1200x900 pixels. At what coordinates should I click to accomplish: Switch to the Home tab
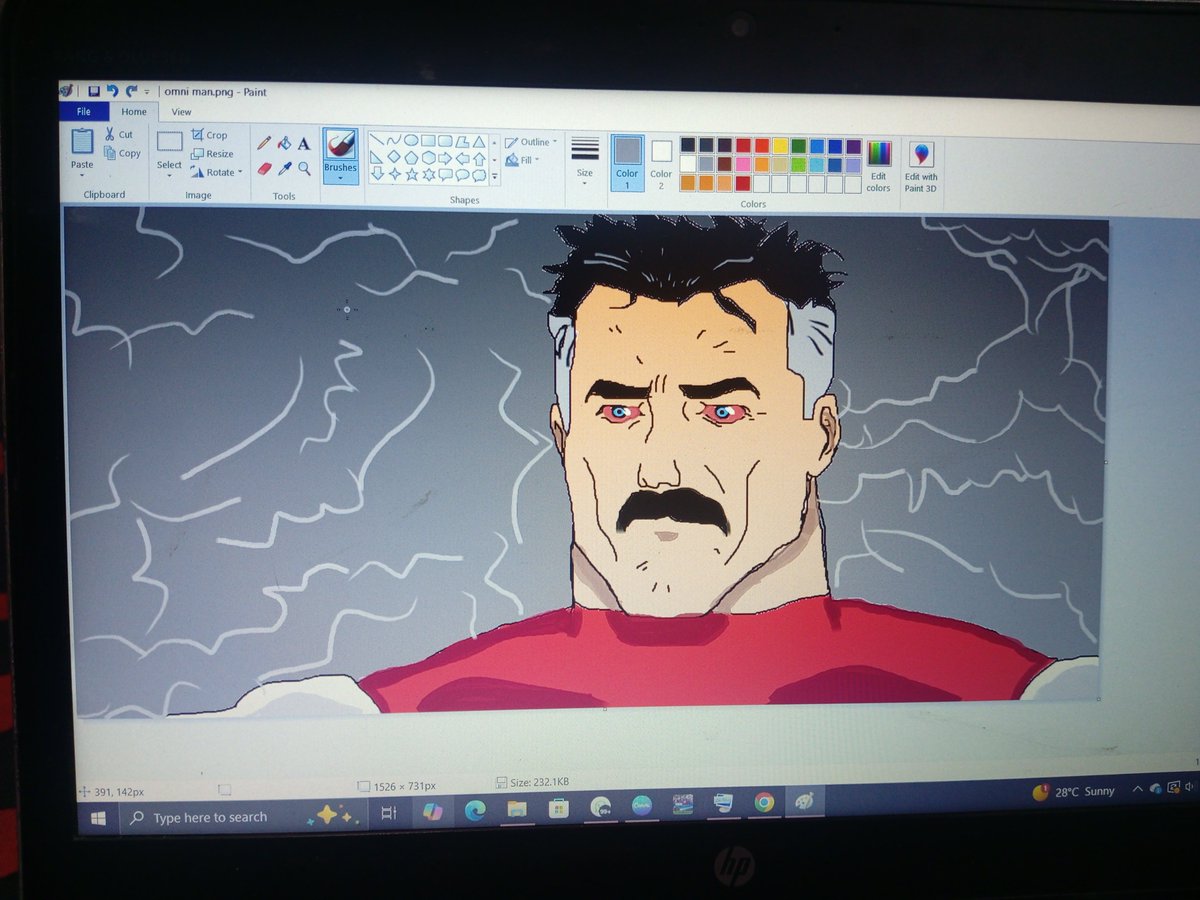tap(134, 112)
